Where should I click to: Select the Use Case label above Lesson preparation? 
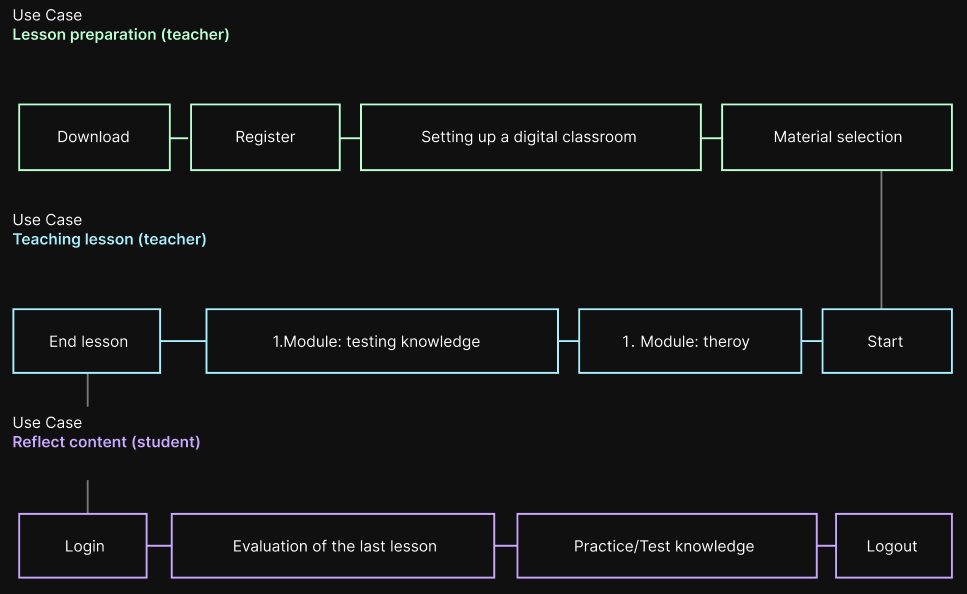tap(47, 15)
